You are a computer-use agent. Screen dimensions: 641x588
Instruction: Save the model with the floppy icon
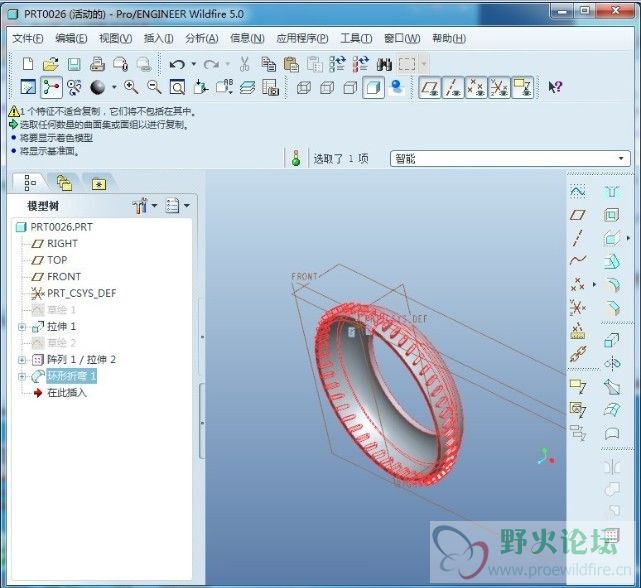74,64
